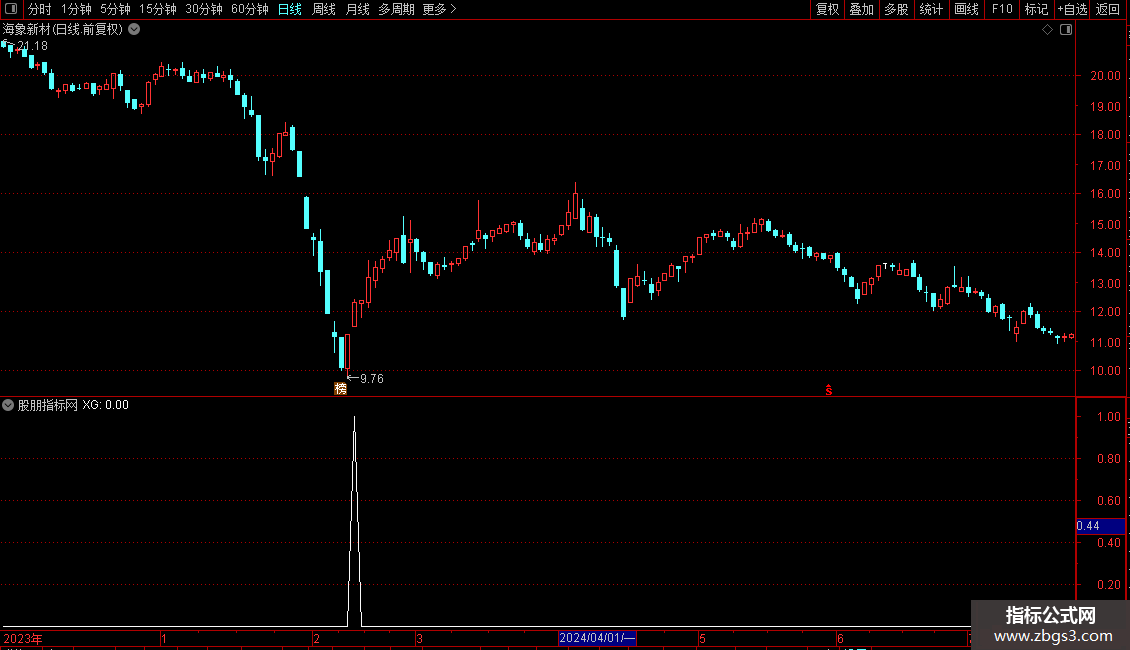Click the red S marker on chart
1130x650 pixels.
point(829,390)
